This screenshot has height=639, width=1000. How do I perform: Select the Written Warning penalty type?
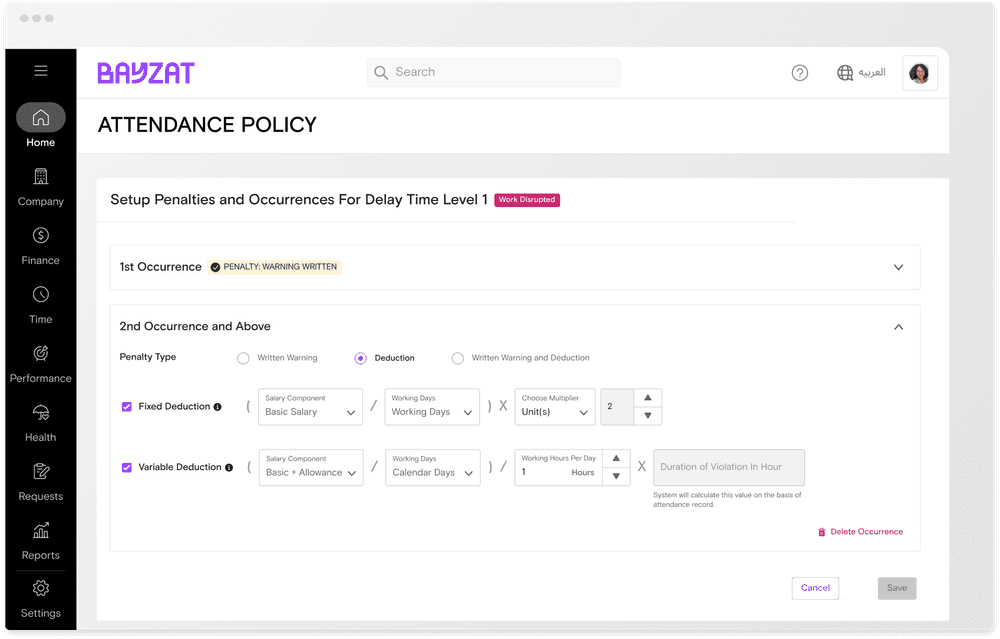(x=243, y=358)
